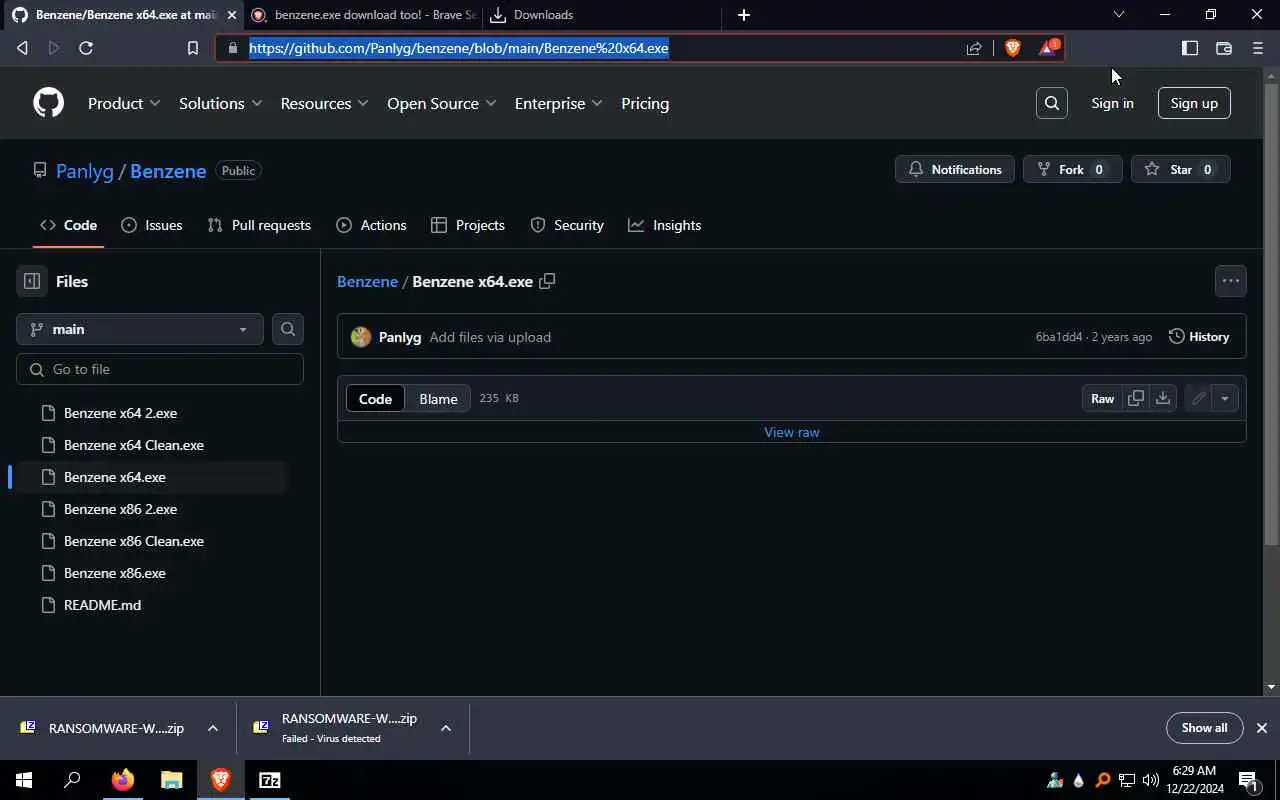Open the browser hamburger menu

[1258, 48]
